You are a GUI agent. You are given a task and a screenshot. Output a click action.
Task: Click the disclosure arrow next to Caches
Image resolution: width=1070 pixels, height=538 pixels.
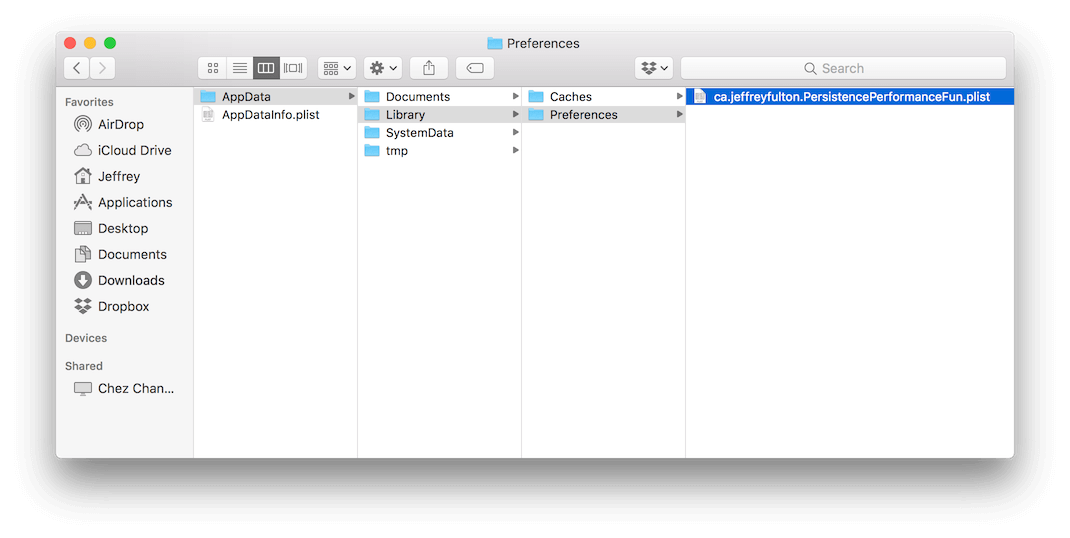pos(680,96)
